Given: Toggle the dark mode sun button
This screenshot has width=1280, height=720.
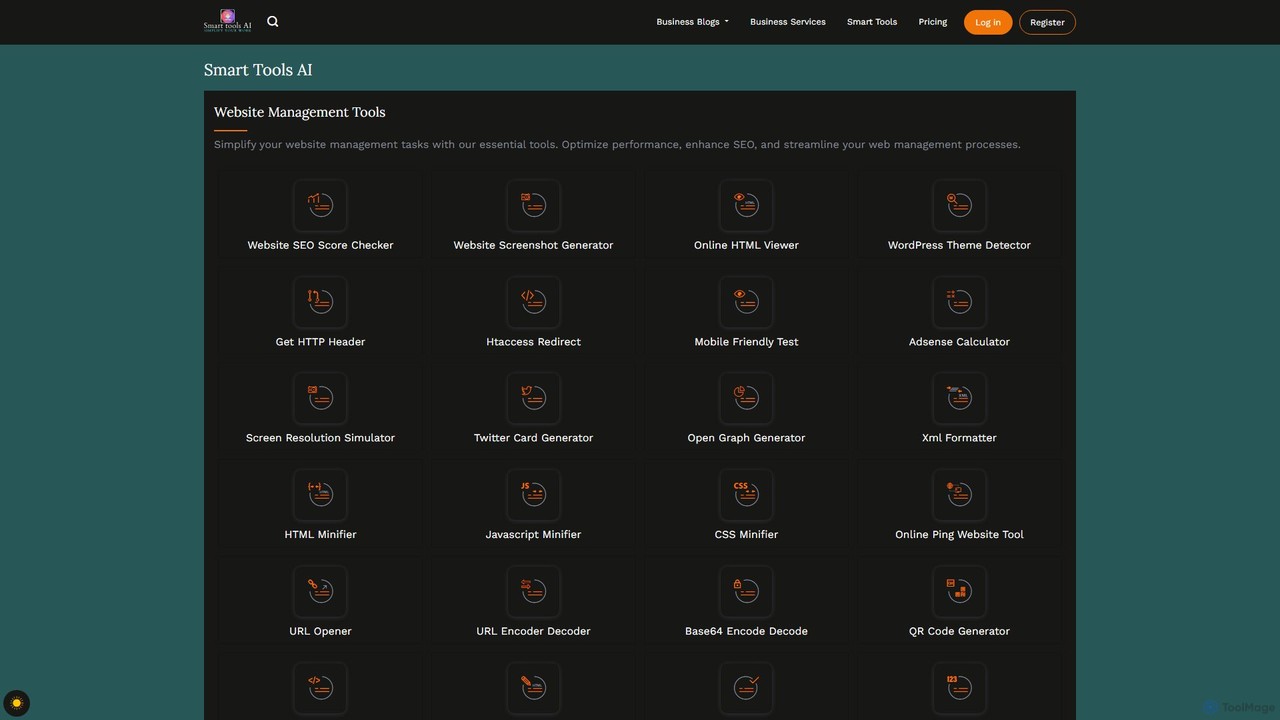Looking at the screenshot, I should (x=16, y=703).
